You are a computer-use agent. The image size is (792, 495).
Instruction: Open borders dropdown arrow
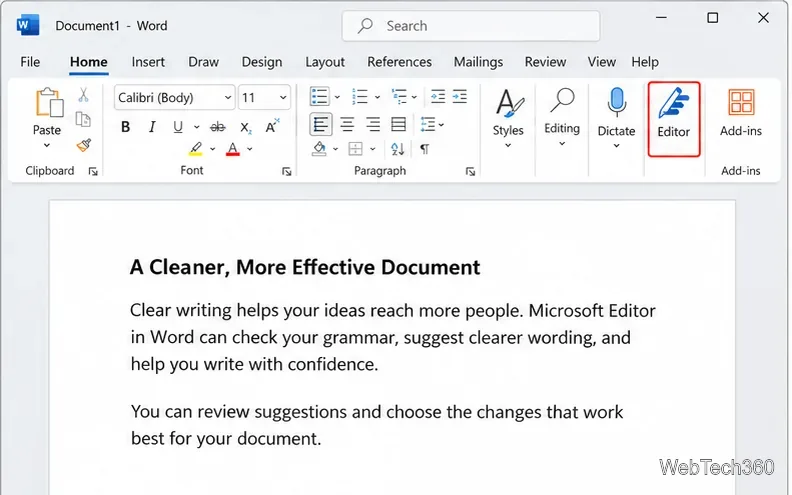coord(373,149)
